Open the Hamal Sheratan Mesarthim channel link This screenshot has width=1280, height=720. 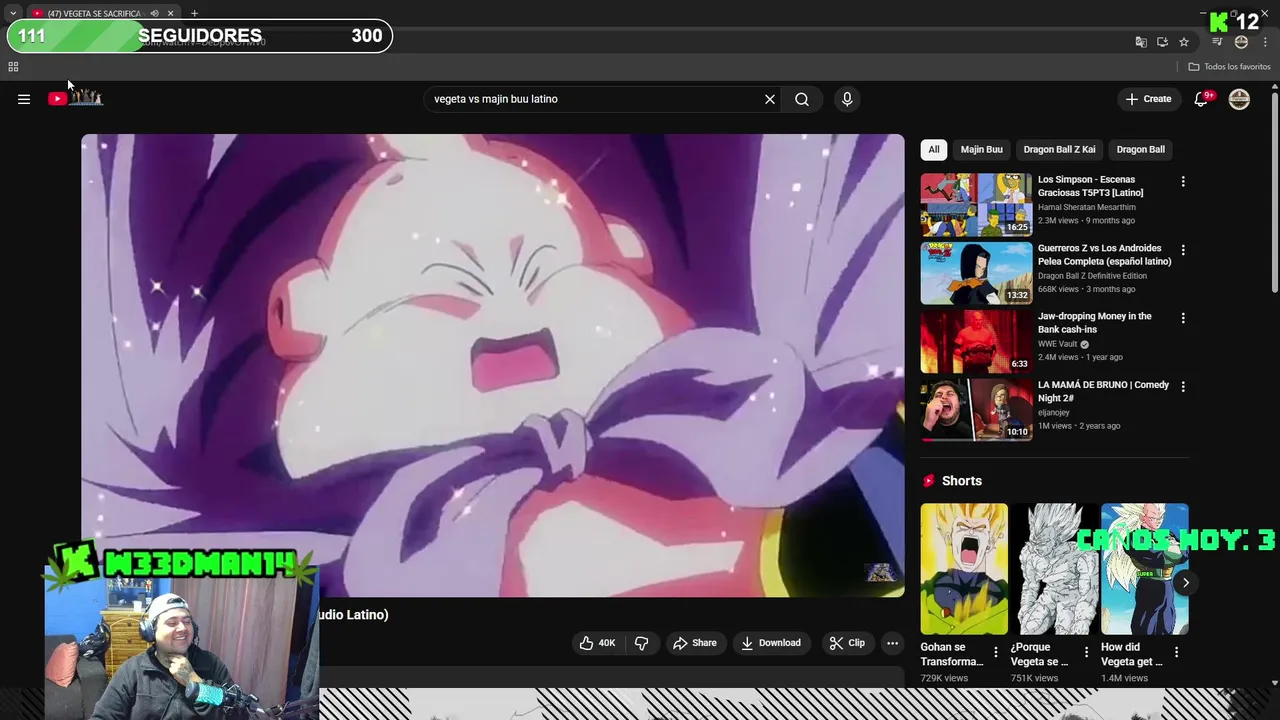(x=1086, y=207)
